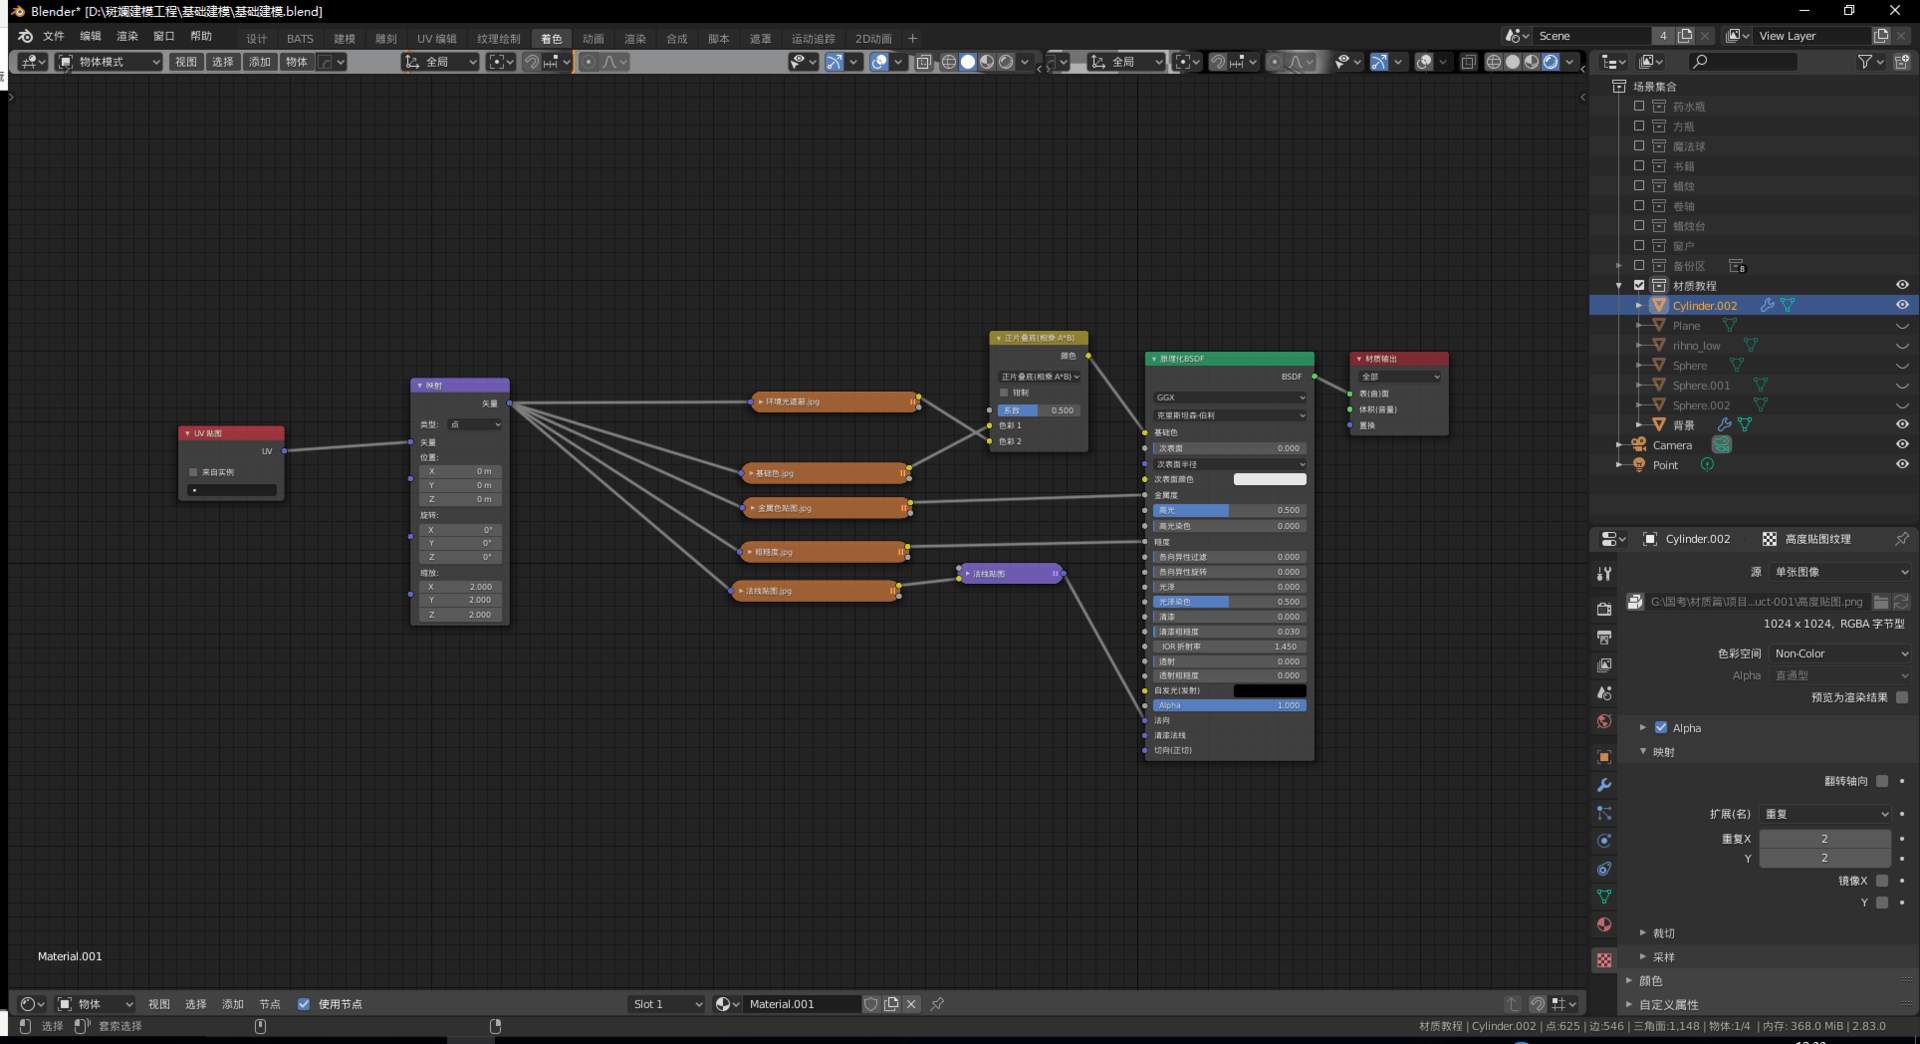Reload the height map image
The image size is (1920, 1044).
pos(1901,602)
